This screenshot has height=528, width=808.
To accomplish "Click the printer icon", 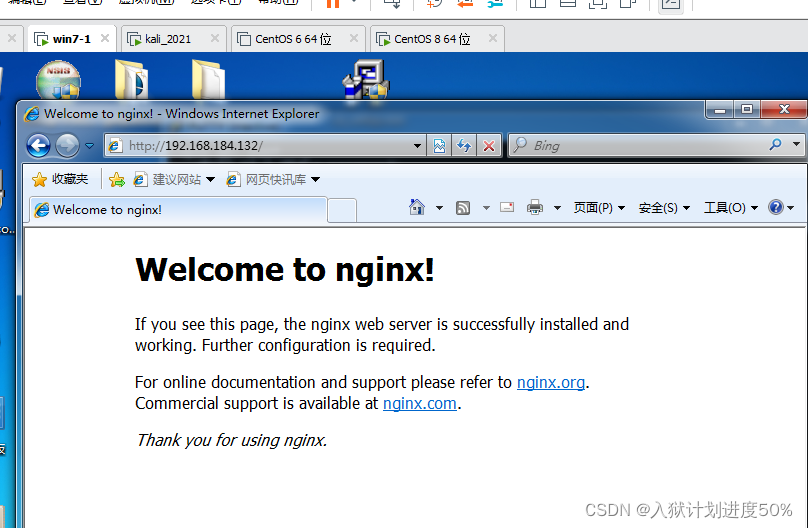I will click(x=535, y=208).
